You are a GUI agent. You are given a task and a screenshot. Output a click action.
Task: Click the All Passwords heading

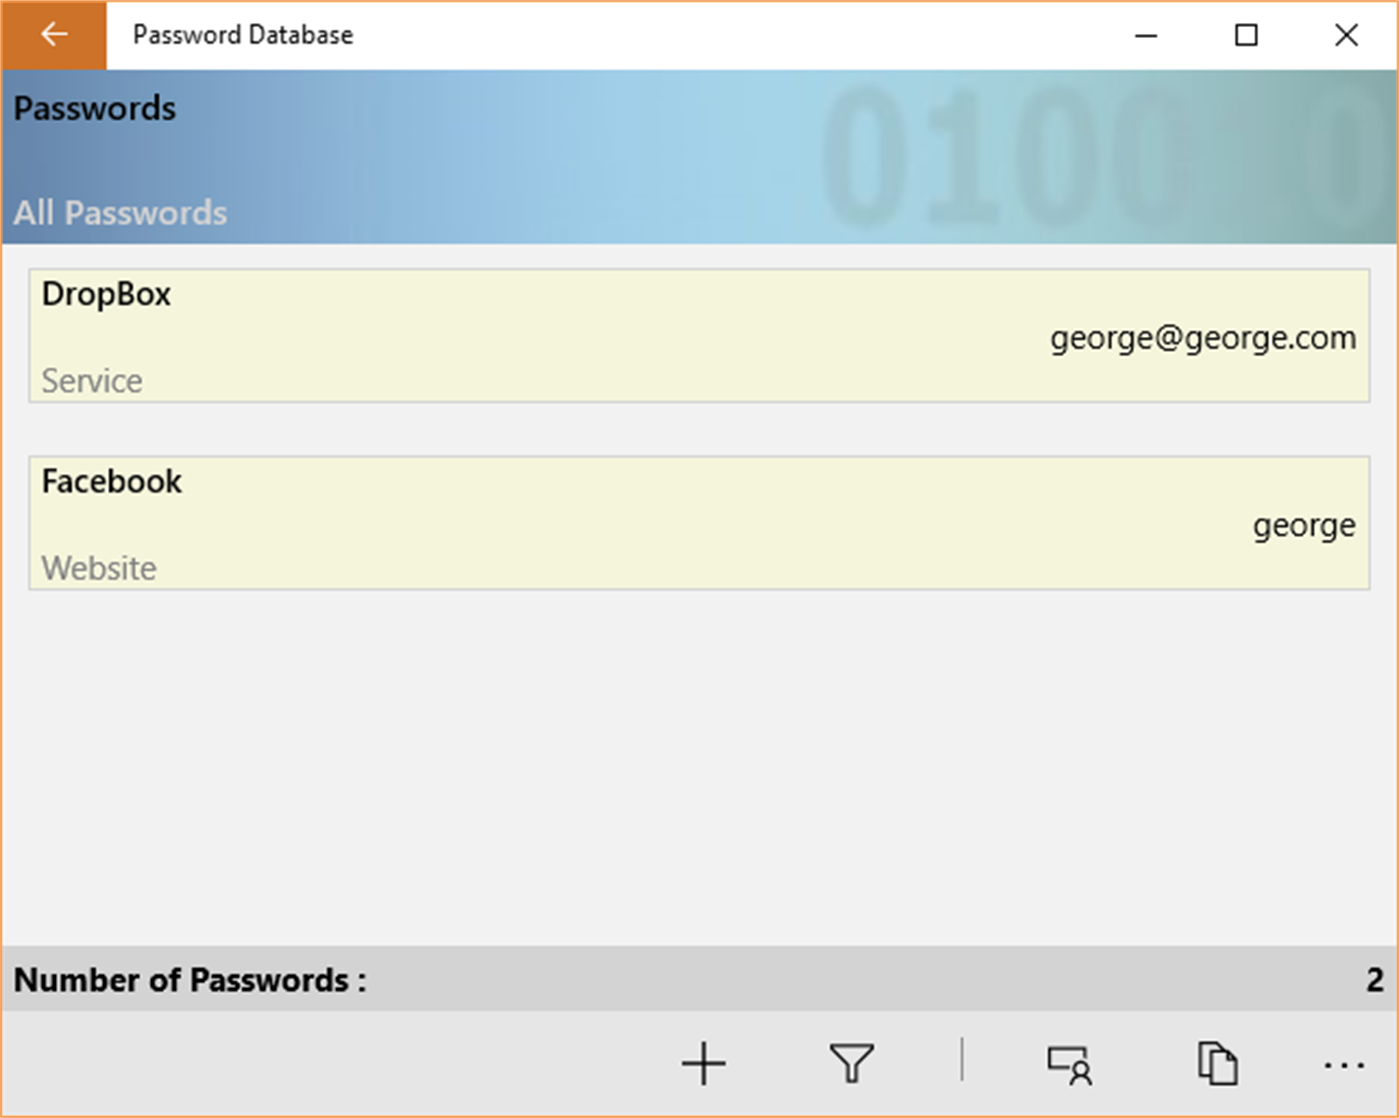click(x=120, y=212)
